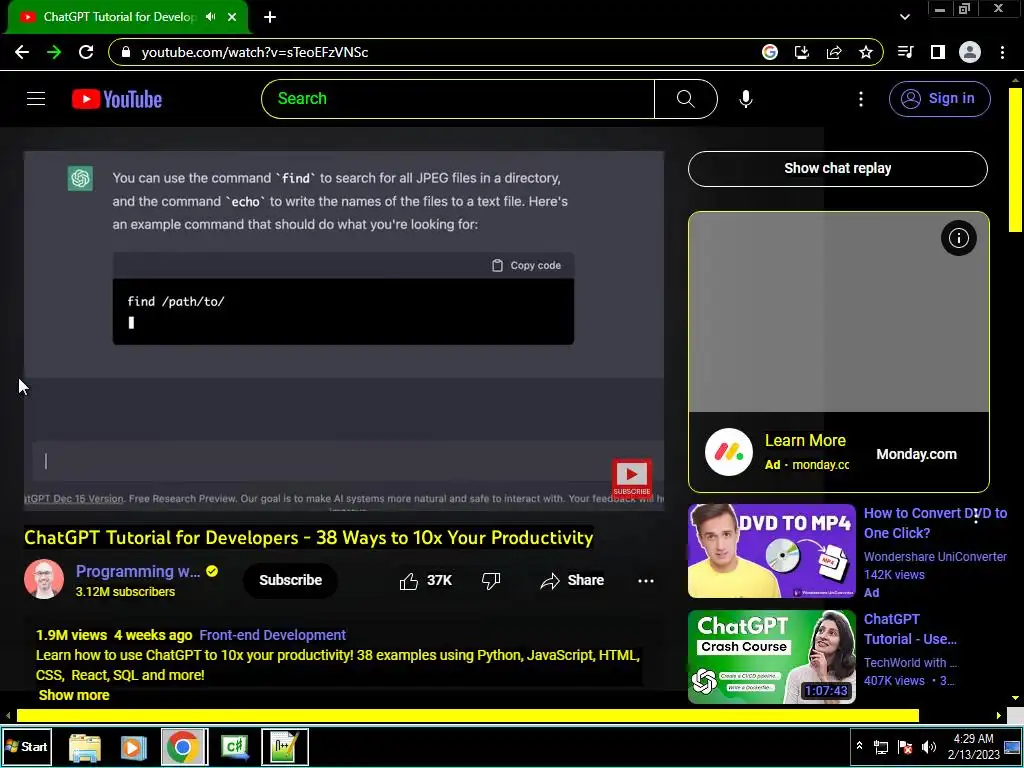The height and width of the screenshot is (768, 1024).
Task: Open menu for DVD converter ad
Action: (x=976, y=517)
